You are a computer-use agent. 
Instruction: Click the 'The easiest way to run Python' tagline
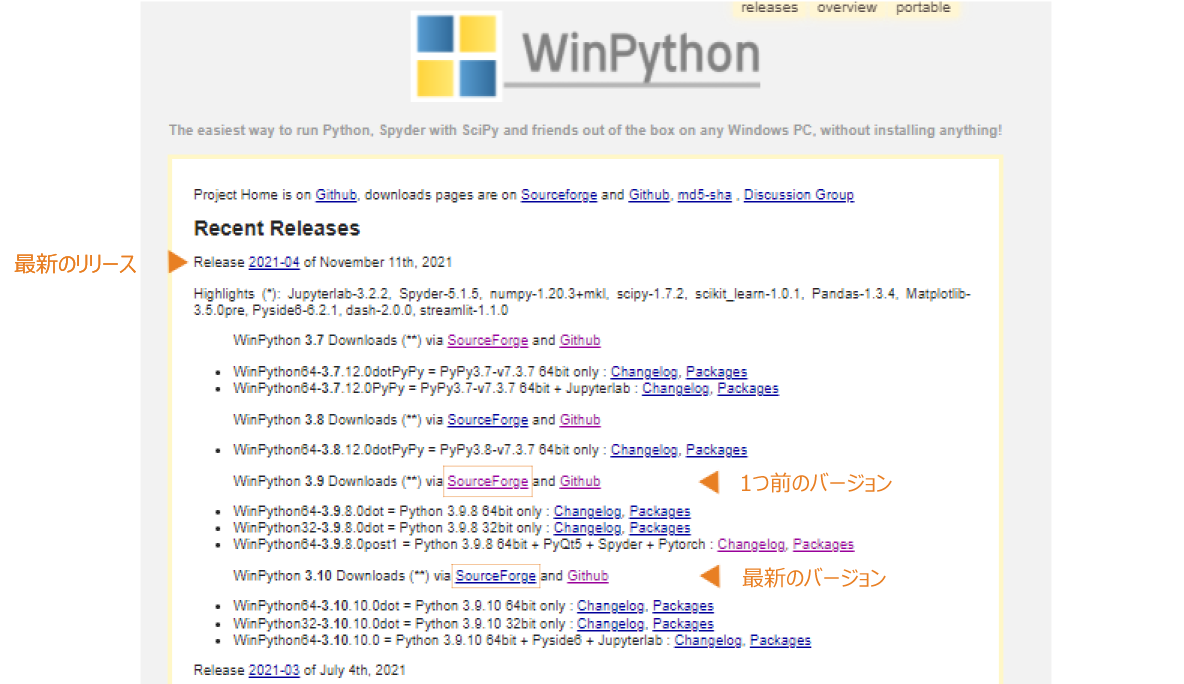(585, 130)
